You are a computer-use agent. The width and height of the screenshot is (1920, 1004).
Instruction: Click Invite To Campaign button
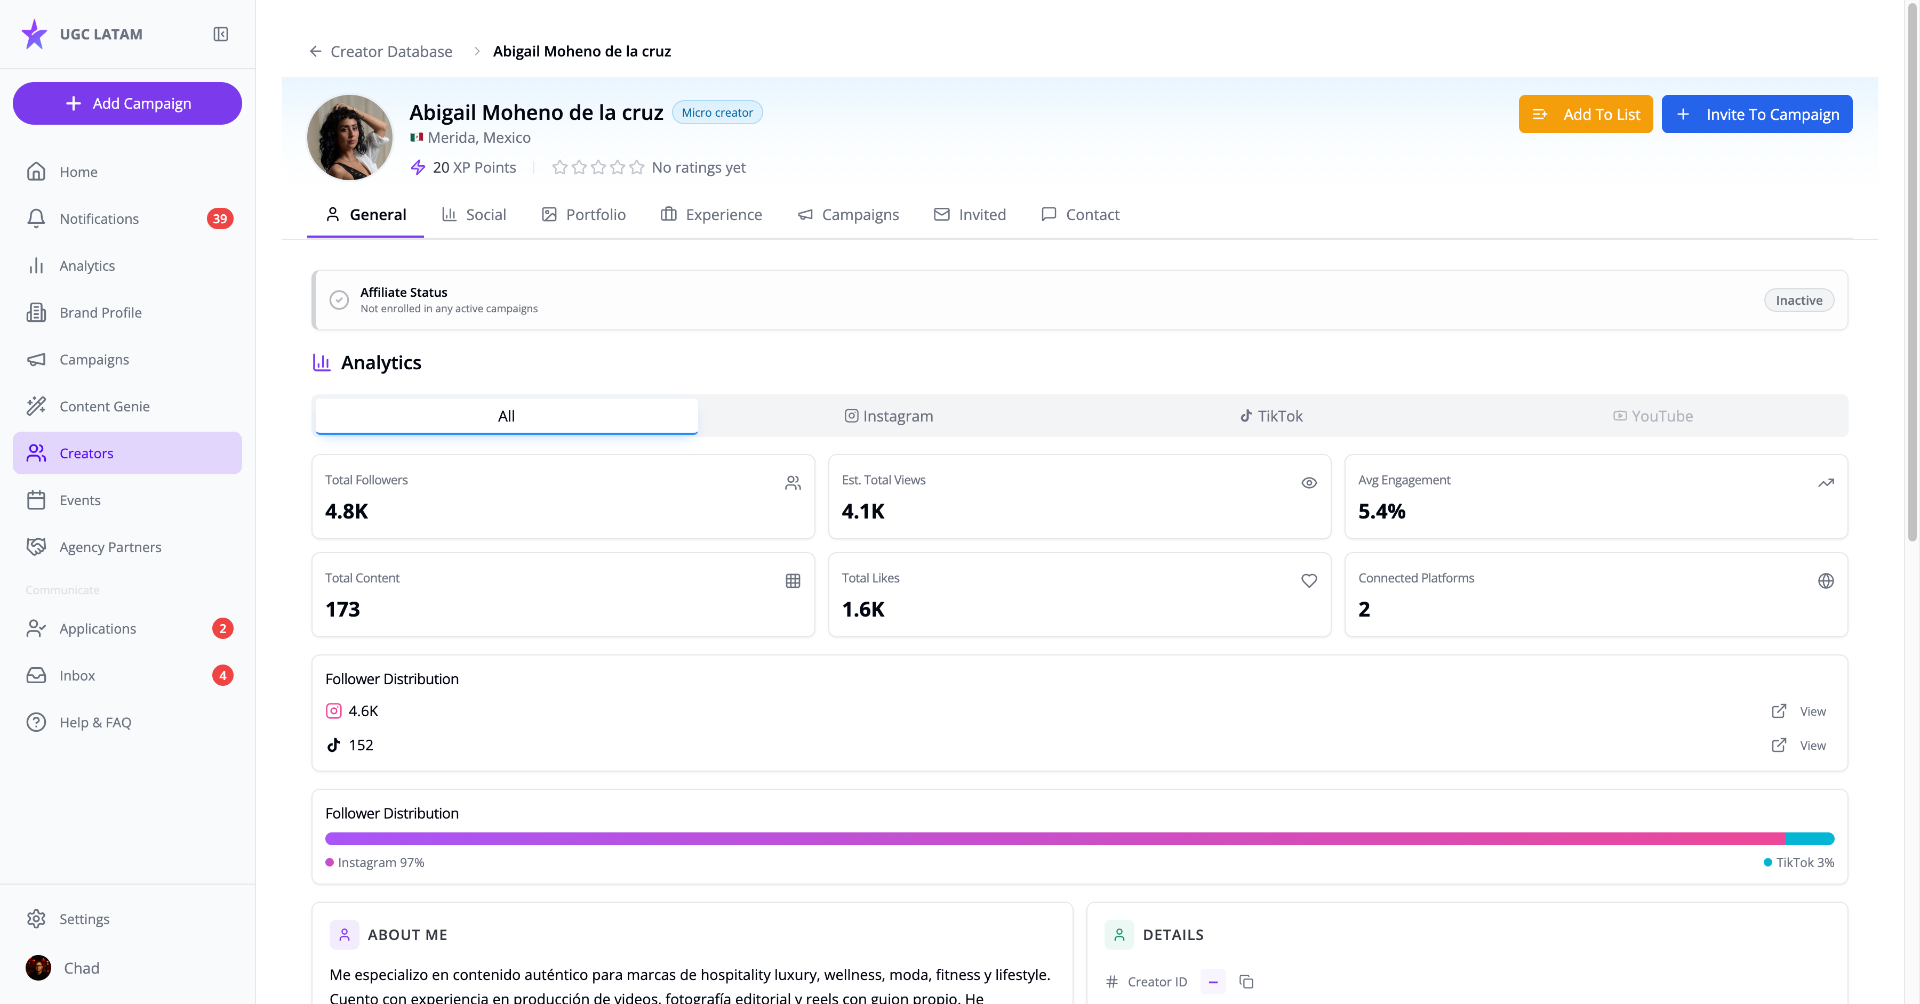(1757, 114)
